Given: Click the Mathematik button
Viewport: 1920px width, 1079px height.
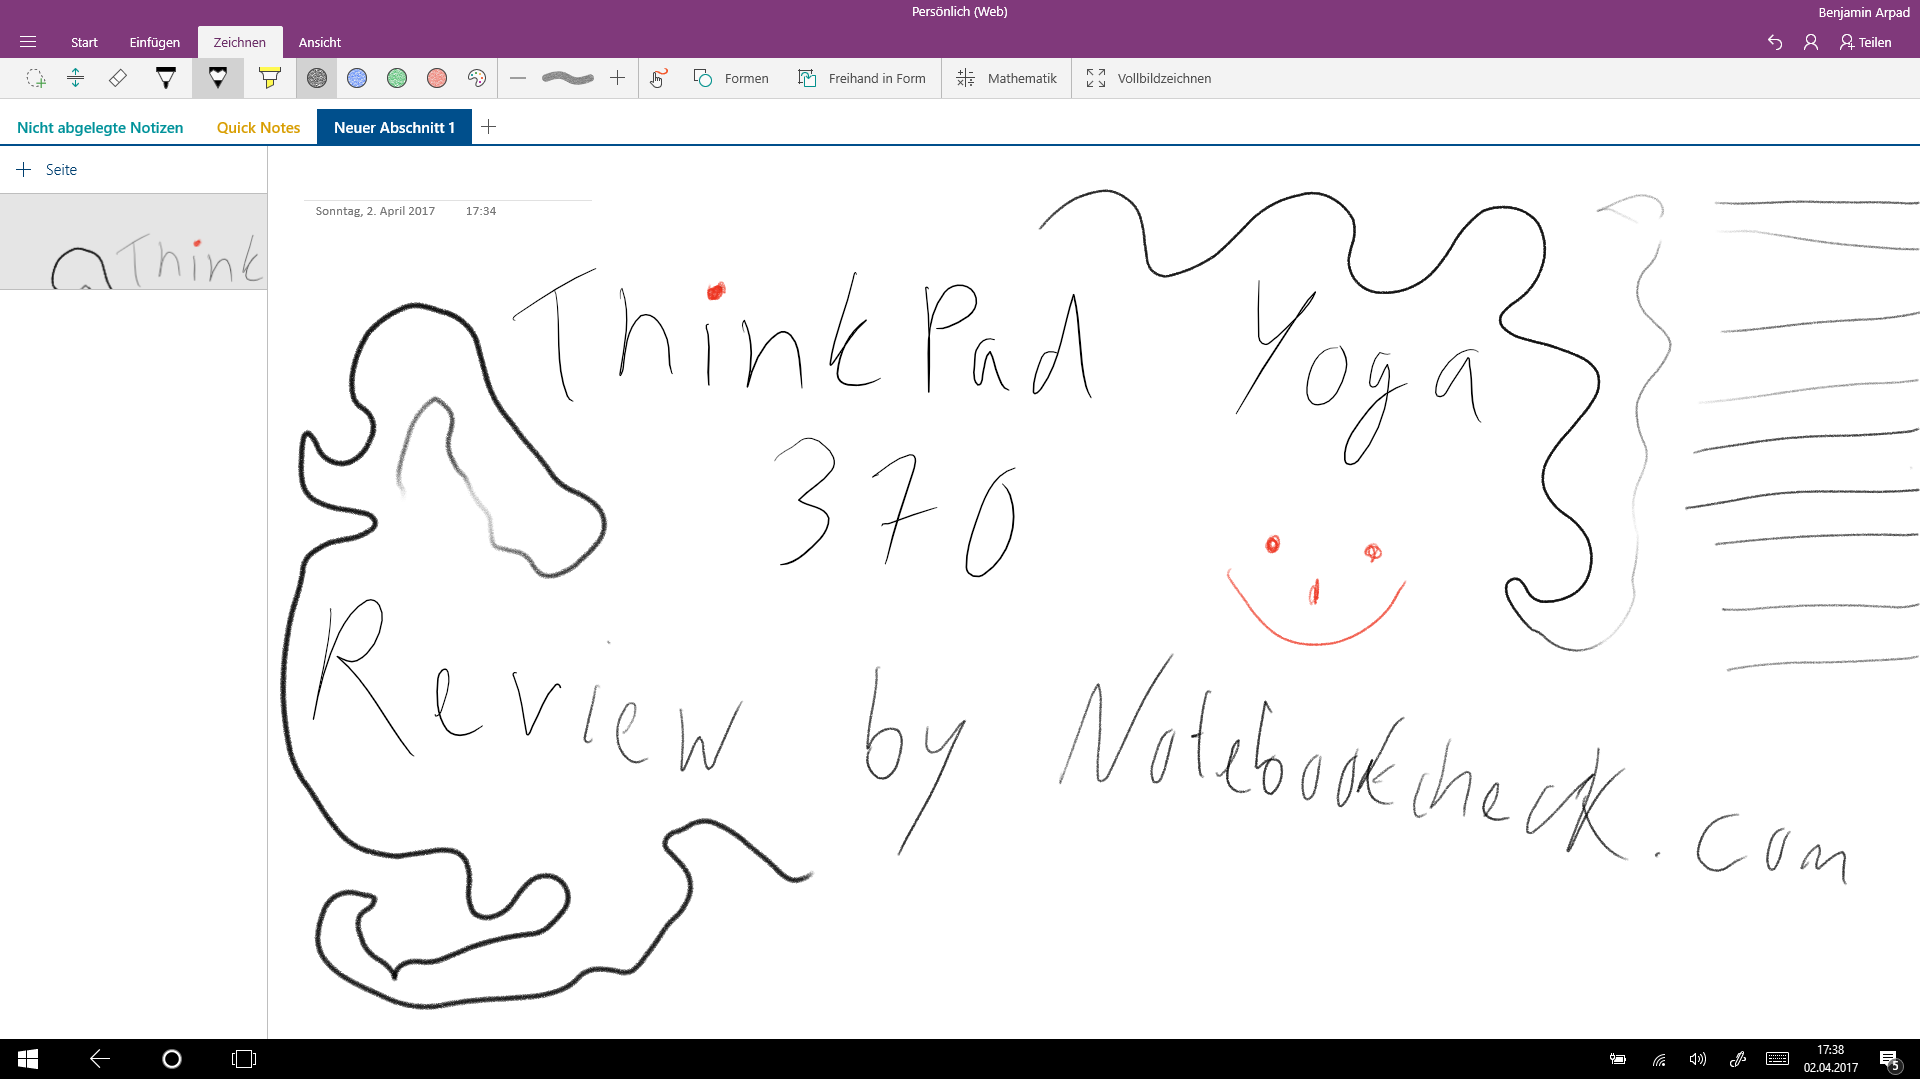Looking at the screenshot, I should [x=1007, y=78].
